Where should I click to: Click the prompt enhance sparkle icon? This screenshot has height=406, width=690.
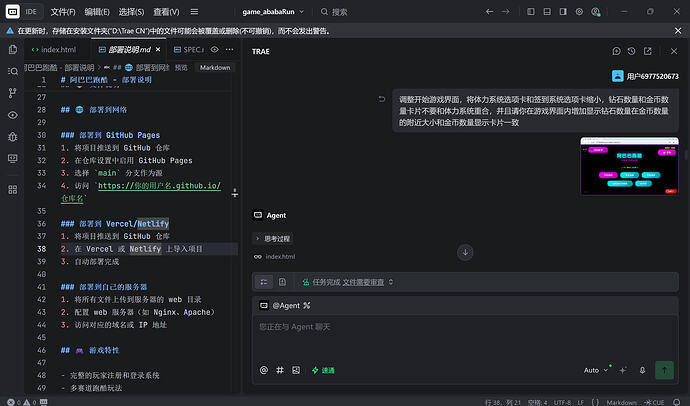pos(623,370)
